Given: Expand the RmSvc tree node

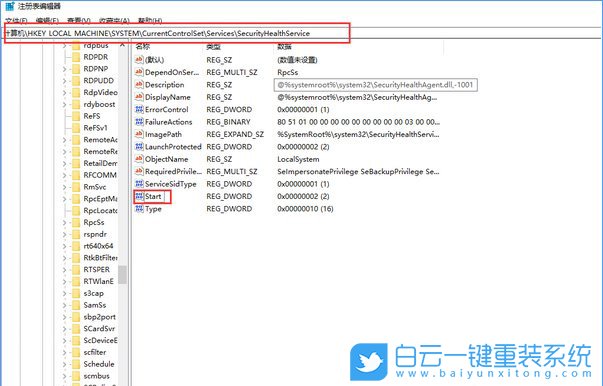Looking at the screenshot, I should point(65,187).
